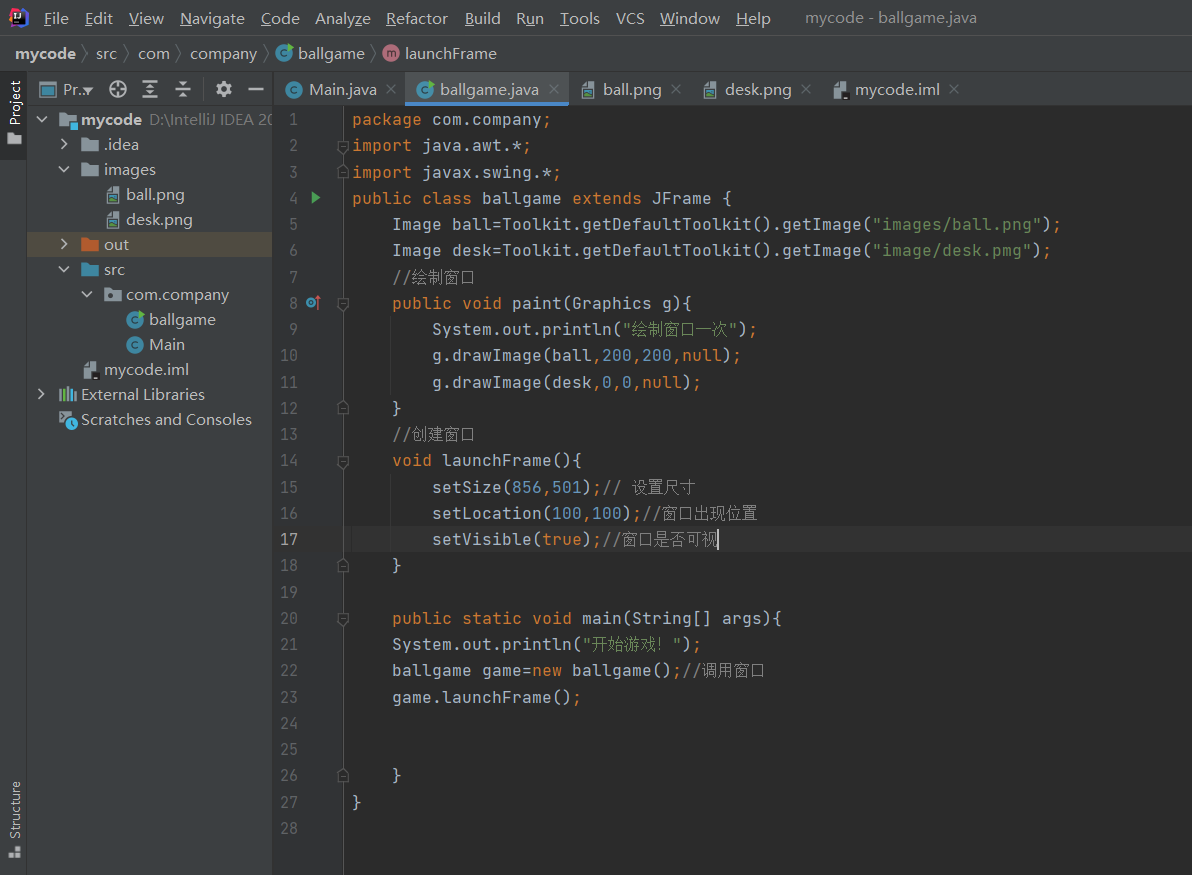Close the mycode.iml tab

tap(954, 89)
